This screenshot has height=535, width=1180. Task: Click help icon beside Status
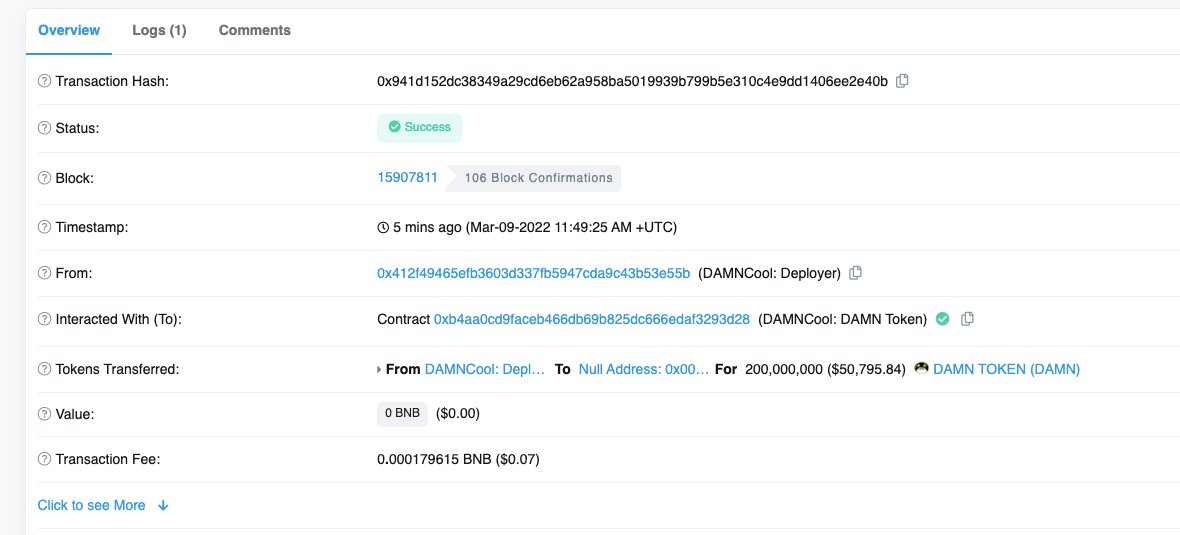[44, 128]
